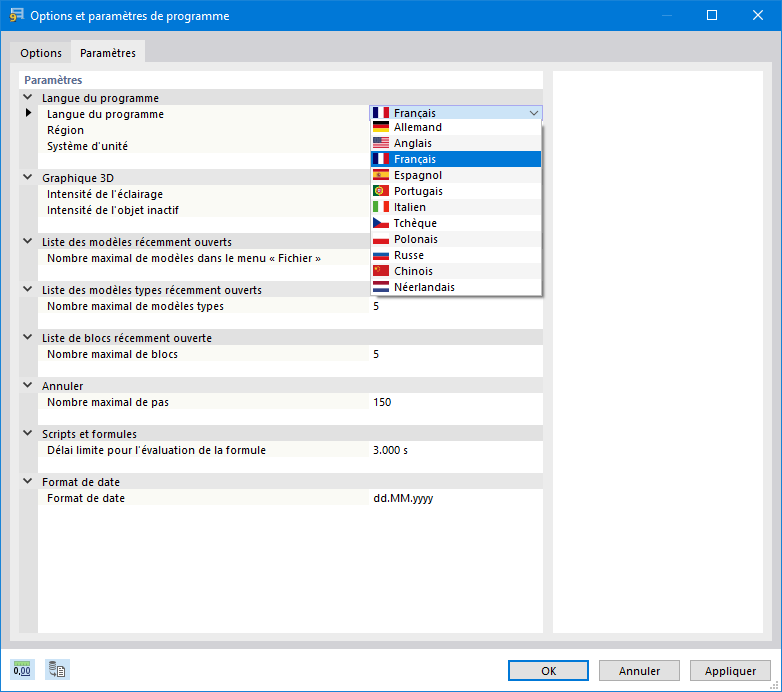
Task: Select Polonais language option
Action: 456,239
